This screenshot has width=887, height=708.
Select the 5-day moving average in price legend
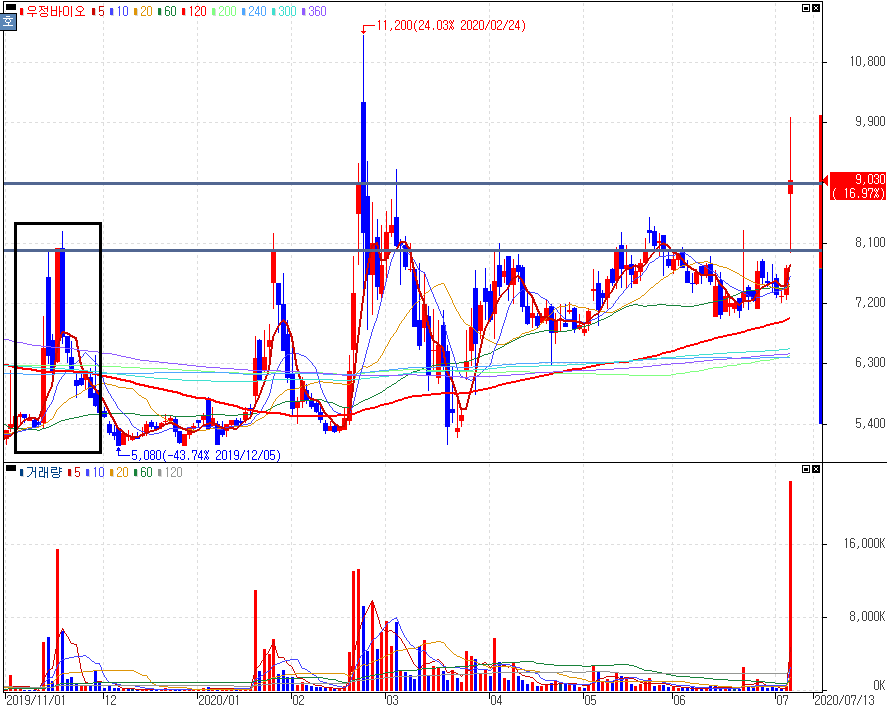pos(98,11)
